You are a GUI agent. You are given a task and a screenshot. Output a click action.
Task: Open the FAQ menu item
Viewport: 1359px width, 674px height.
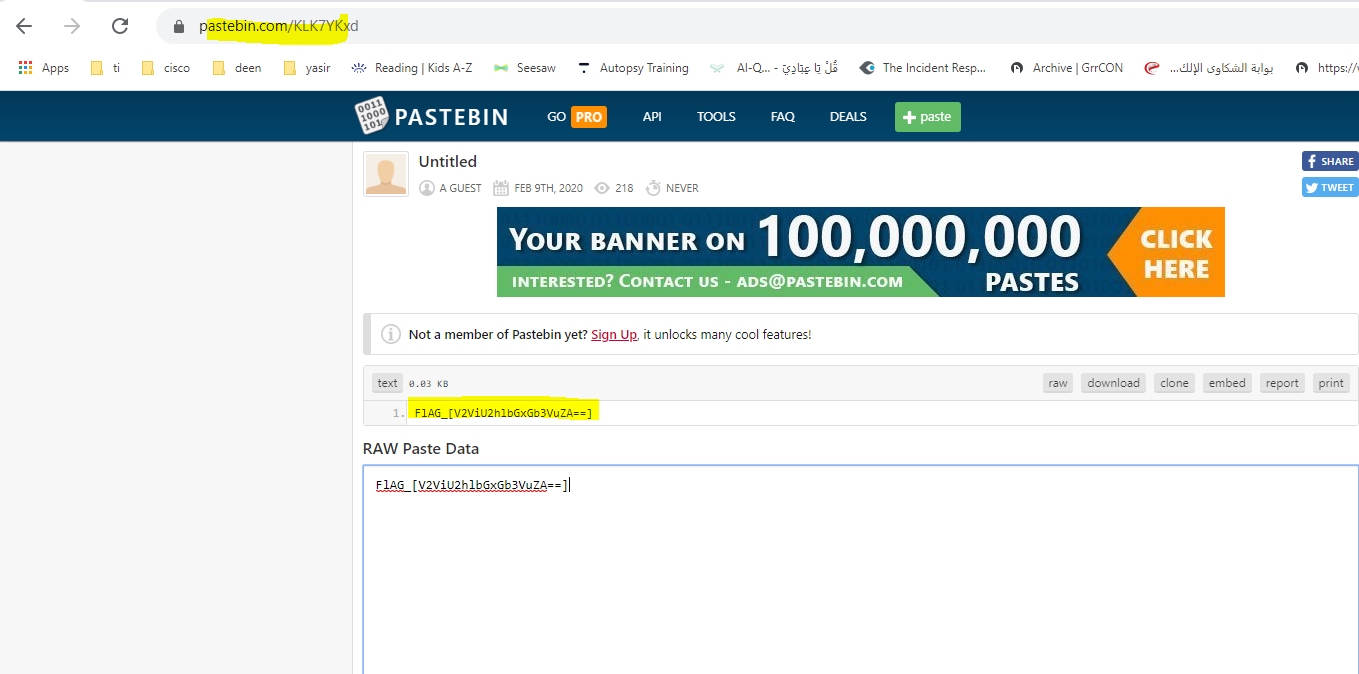tap(783, 117)
